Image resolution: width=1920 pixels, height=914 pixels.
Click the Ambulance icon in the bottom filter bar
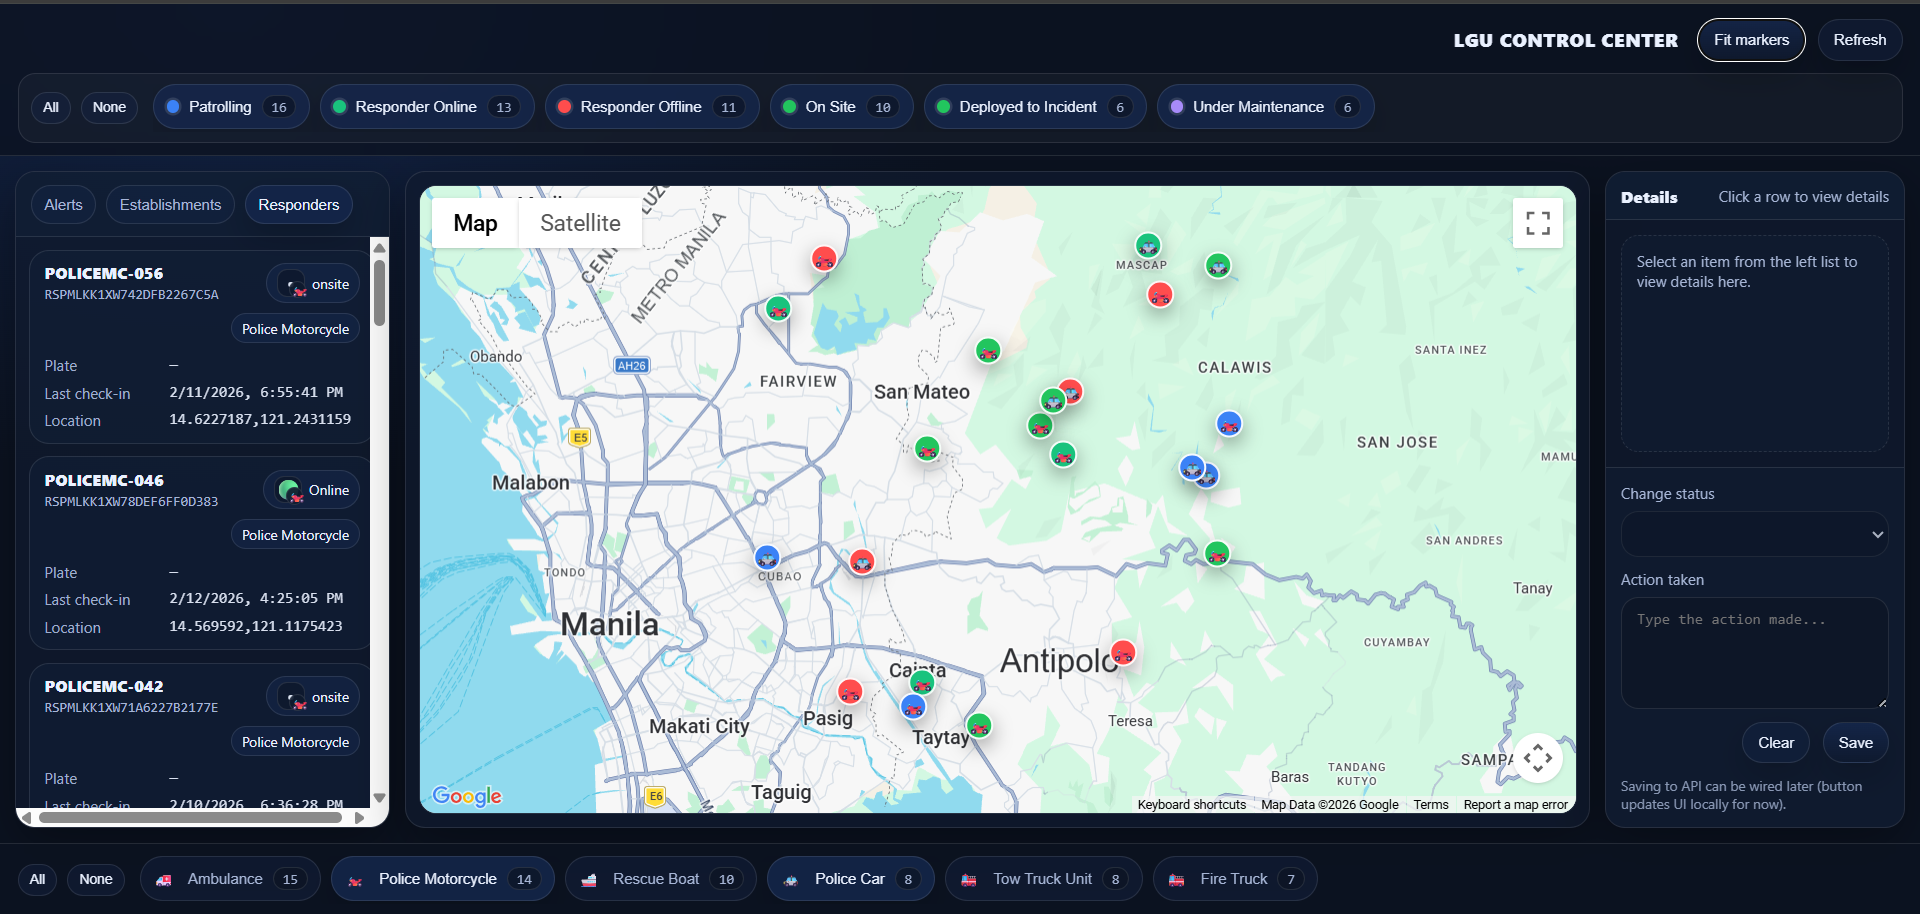pyautogui.click(x=165, y=880)
